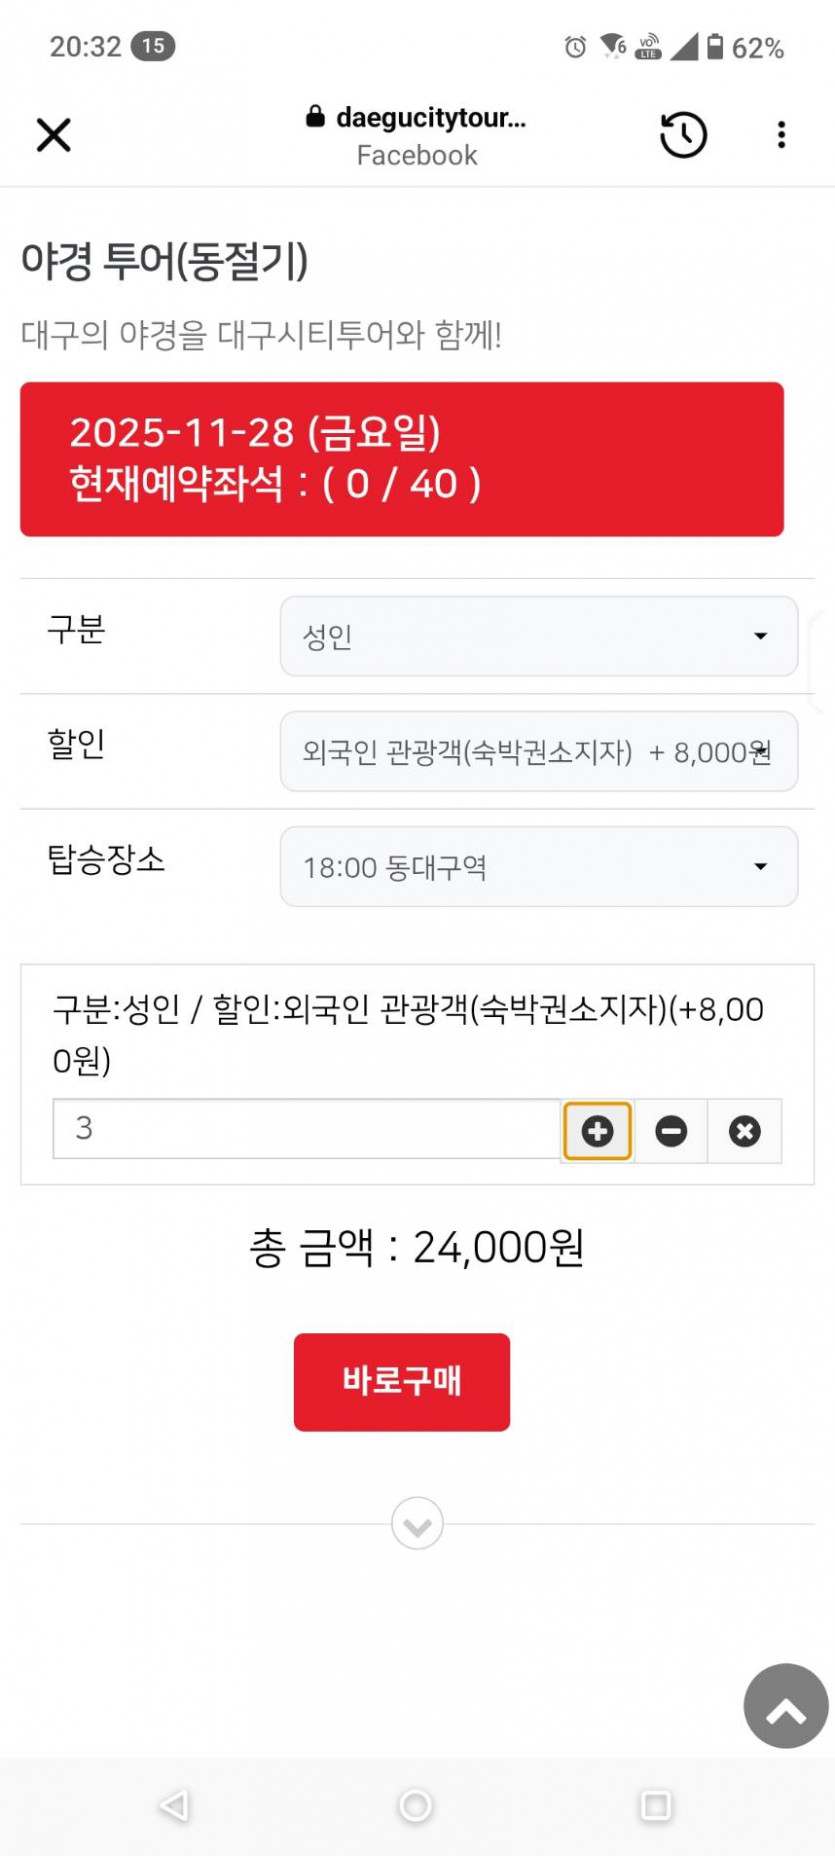Open the 탑승장소 boarding location dropdown
This screenshot has height=1856, width=835.
pos(538,867)
